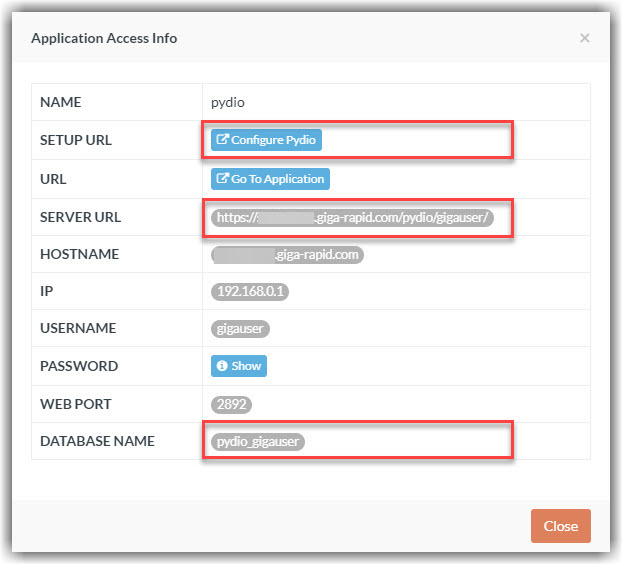Dismiss dialog using the X in header

click(x=584, y=38)
